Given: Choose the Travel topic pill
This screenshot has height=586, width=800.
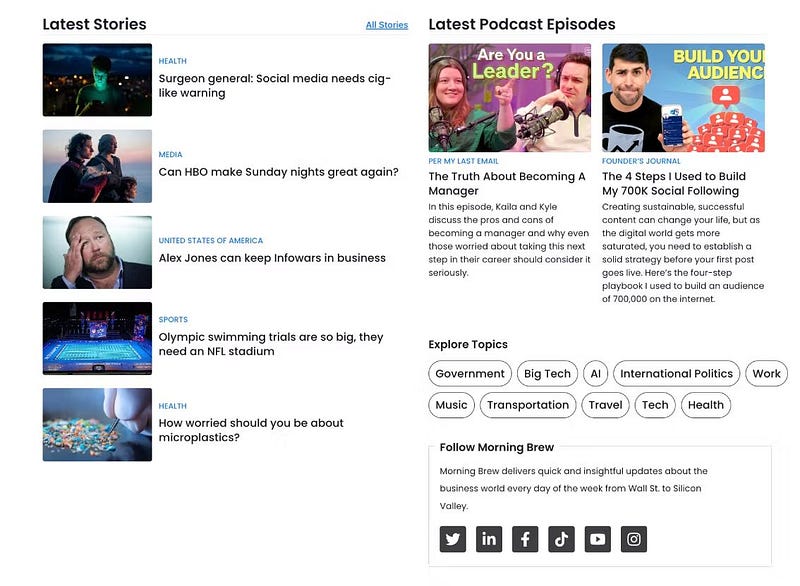Looking at the screenshot, I should (605, 405).
